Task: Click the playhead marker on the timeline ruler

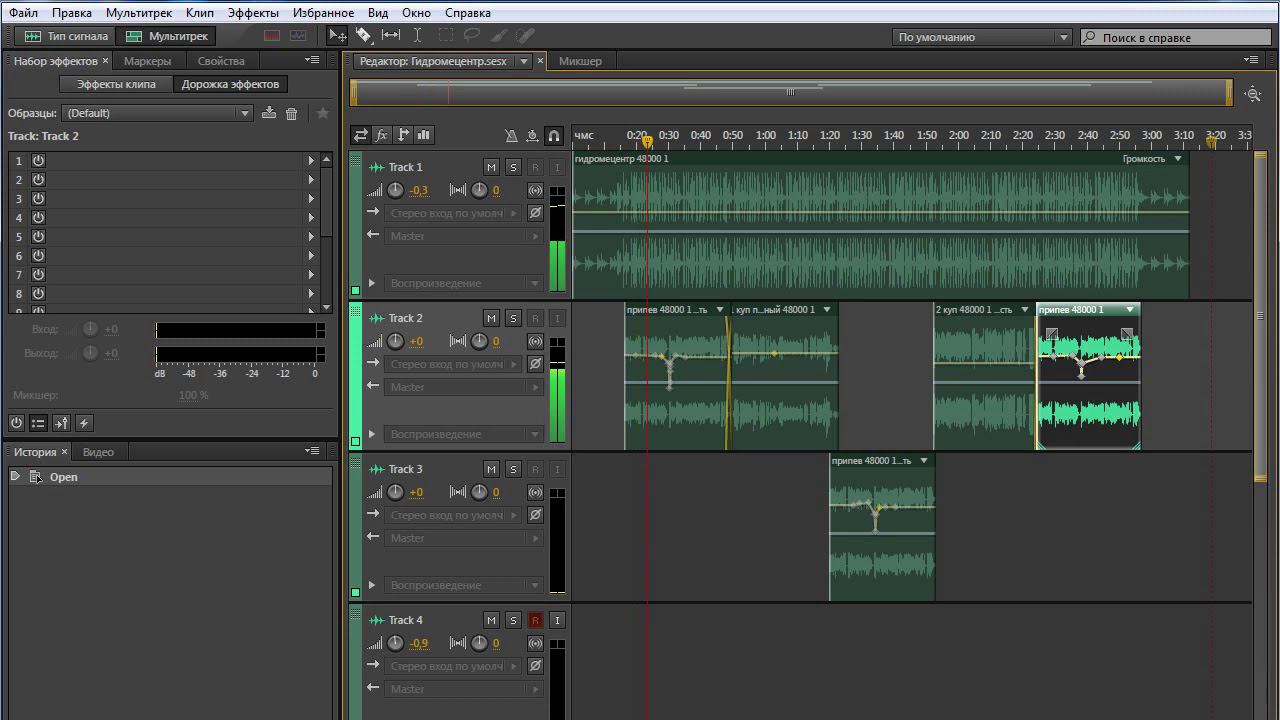Action: click(647, 142)
